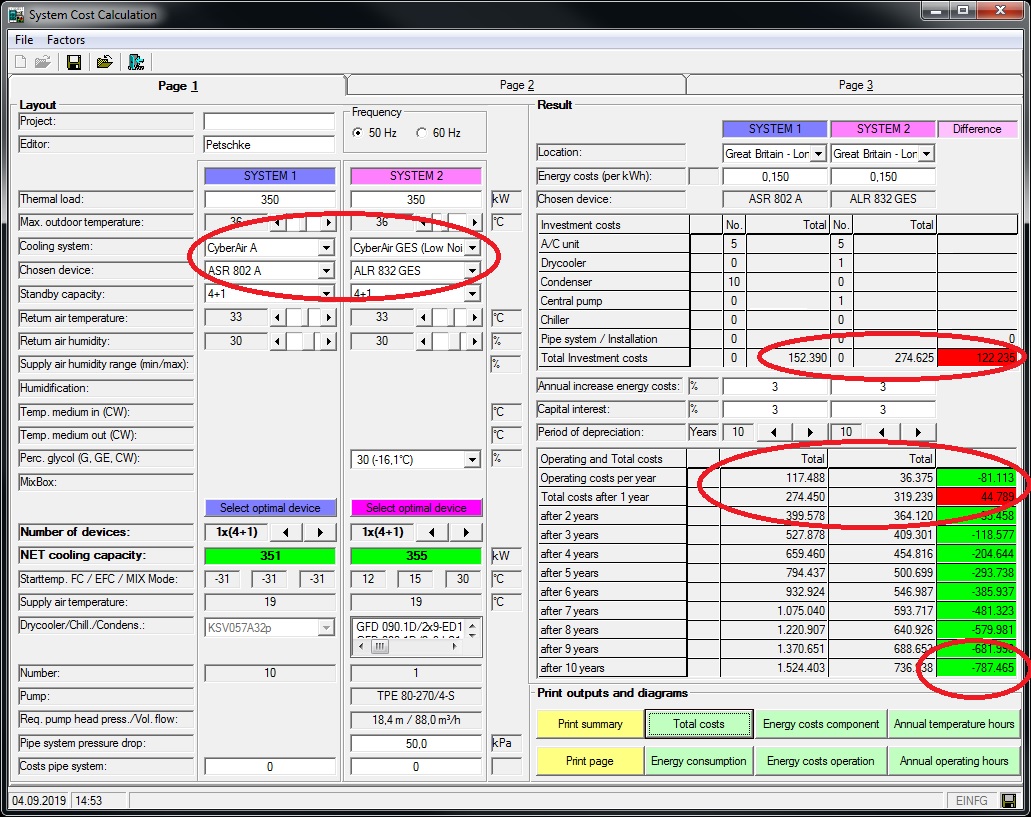Viewport: 1031px width, 817px height.
Task: Expand the System 1 Chosen device dropdown
Action: click(326, 271)
